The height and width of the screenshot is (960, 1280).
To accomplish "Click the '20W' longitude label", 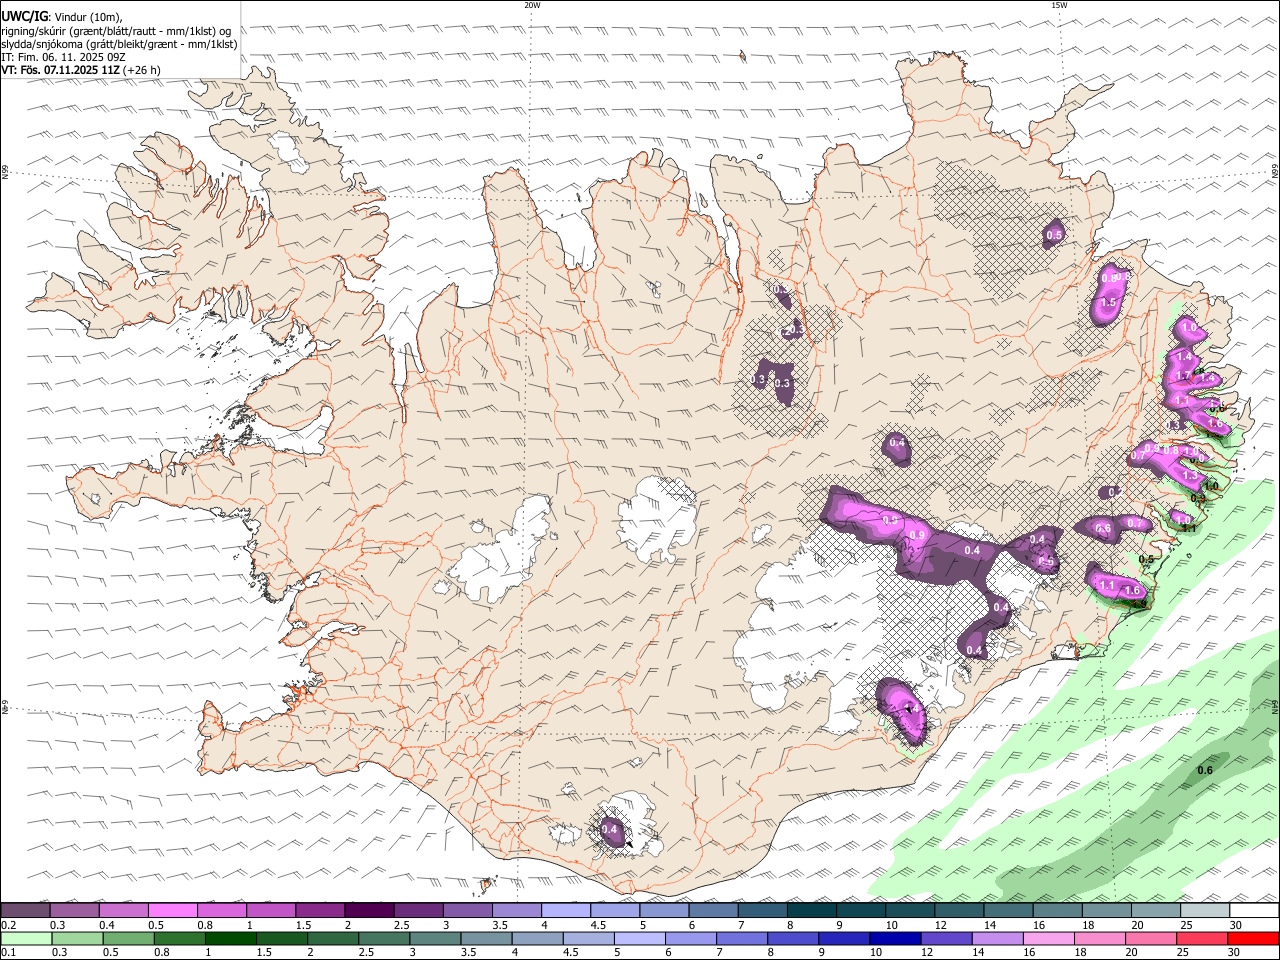I will point(532,5).
